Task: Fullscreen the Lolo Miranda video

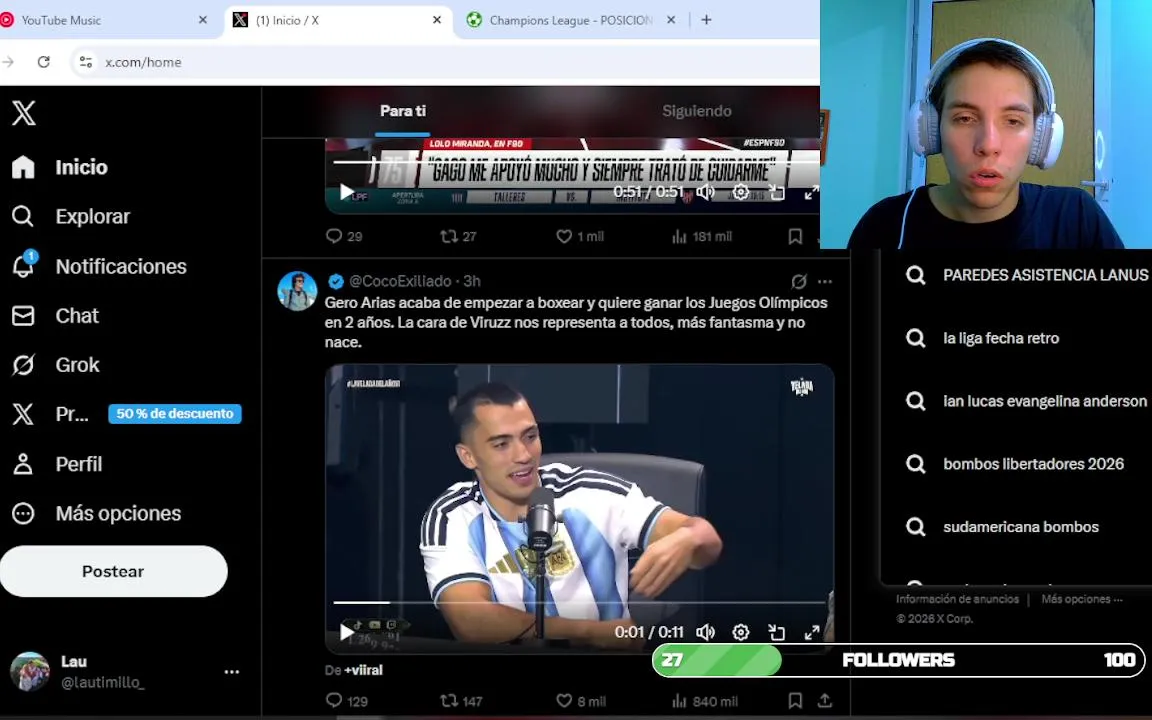Action: [x=812, y=192]
